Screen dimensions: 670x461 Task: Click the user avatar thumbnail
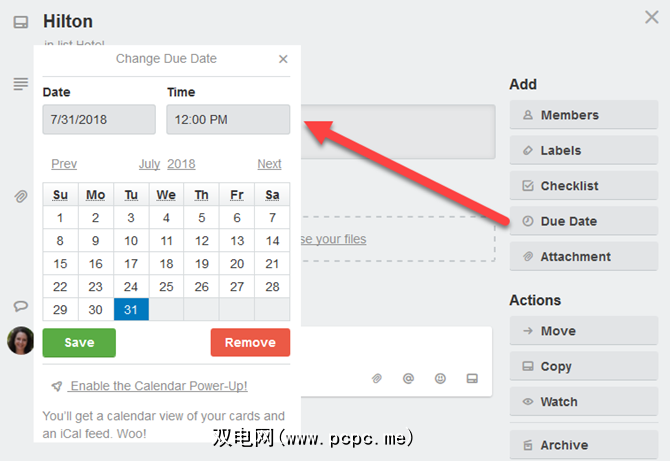click(x=20, y=340)
